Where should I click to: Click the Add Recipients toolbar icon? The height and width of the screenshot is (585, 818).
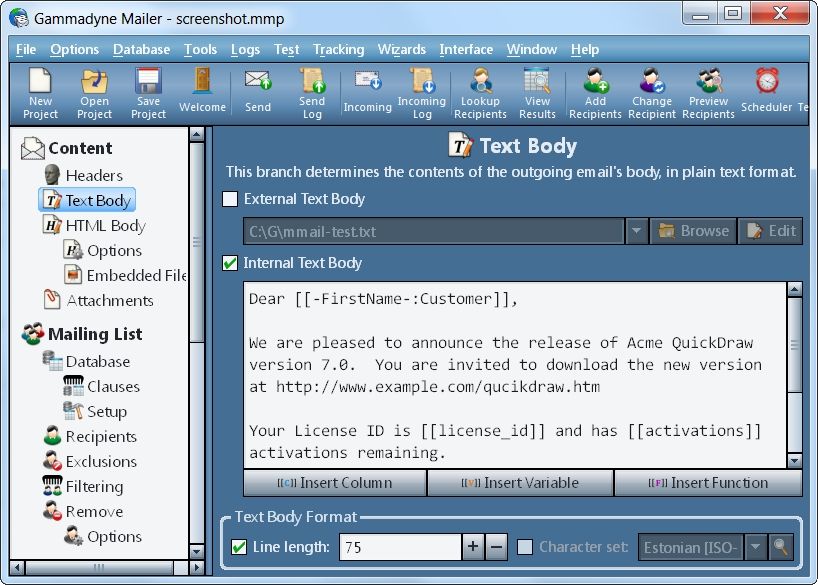(x=595, y=94)
